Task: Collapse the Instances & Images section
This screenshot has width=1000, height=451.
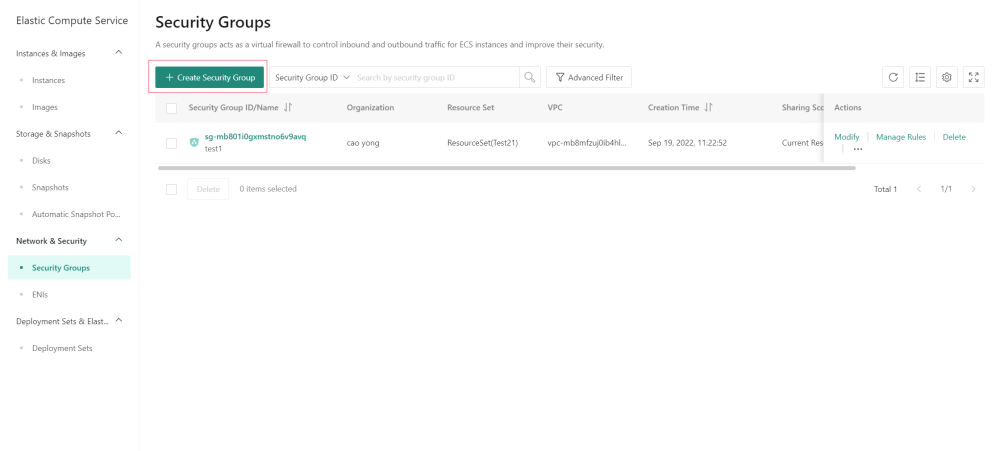Action: 119,53
